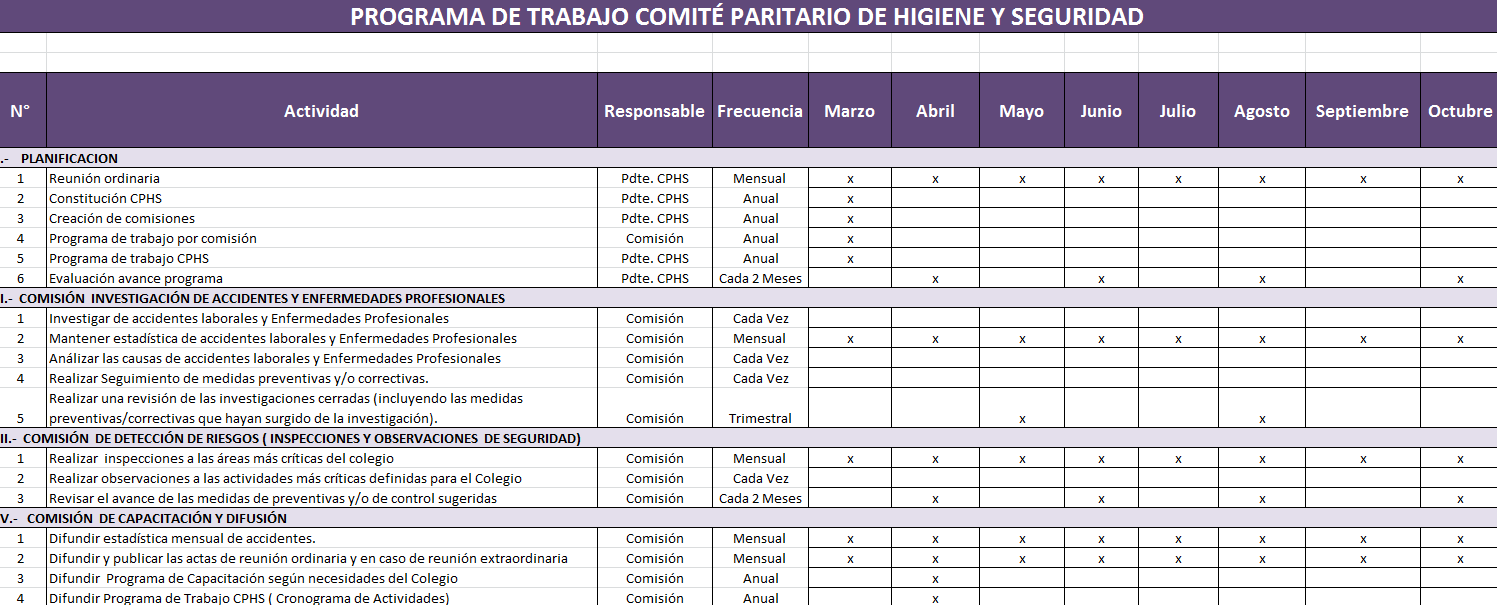The image size is (1497, 605).
Task: Select the 'Trimestral' frequency cell
Action: click(x=760, y=418)
